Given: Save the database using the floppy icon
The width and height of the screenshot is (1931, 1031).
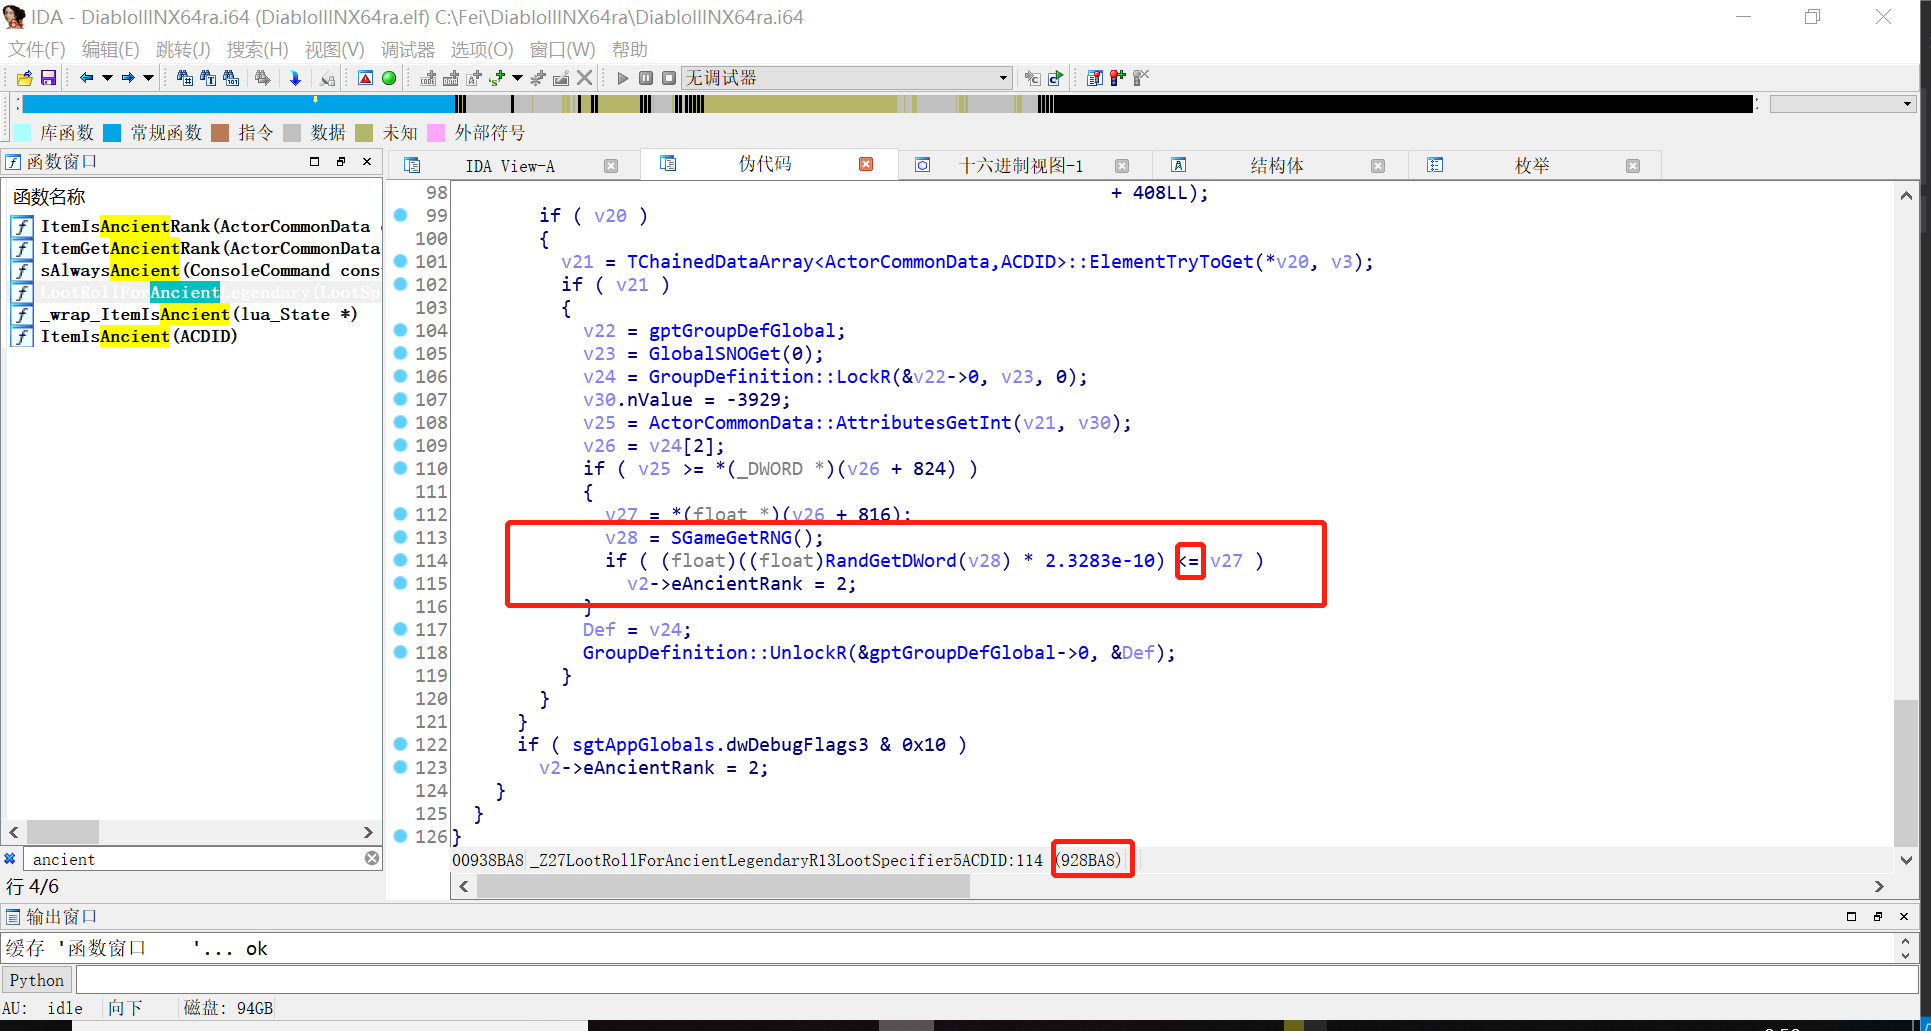Looking at the screenshot, I should pos(48,78).
